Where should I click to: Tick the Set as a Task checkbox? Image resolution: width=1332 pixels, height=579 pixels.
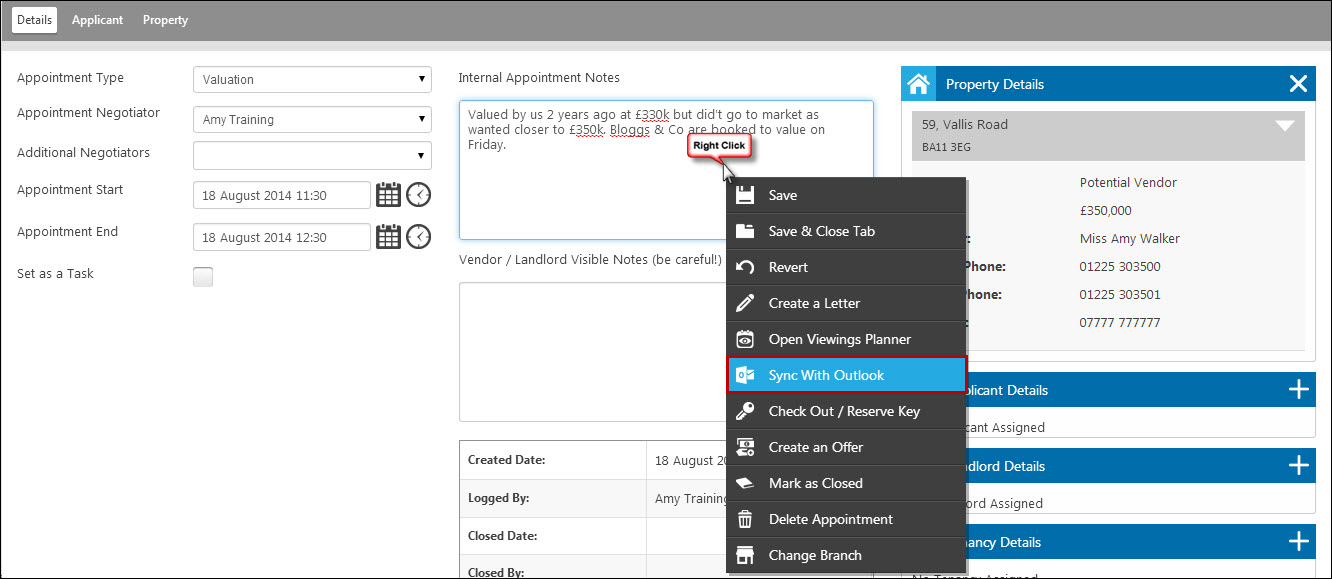[x=203, y=277]
